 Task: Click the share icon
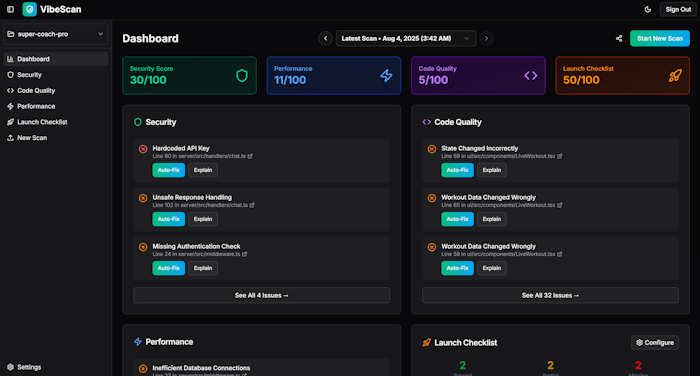click(x=619, y=38)
